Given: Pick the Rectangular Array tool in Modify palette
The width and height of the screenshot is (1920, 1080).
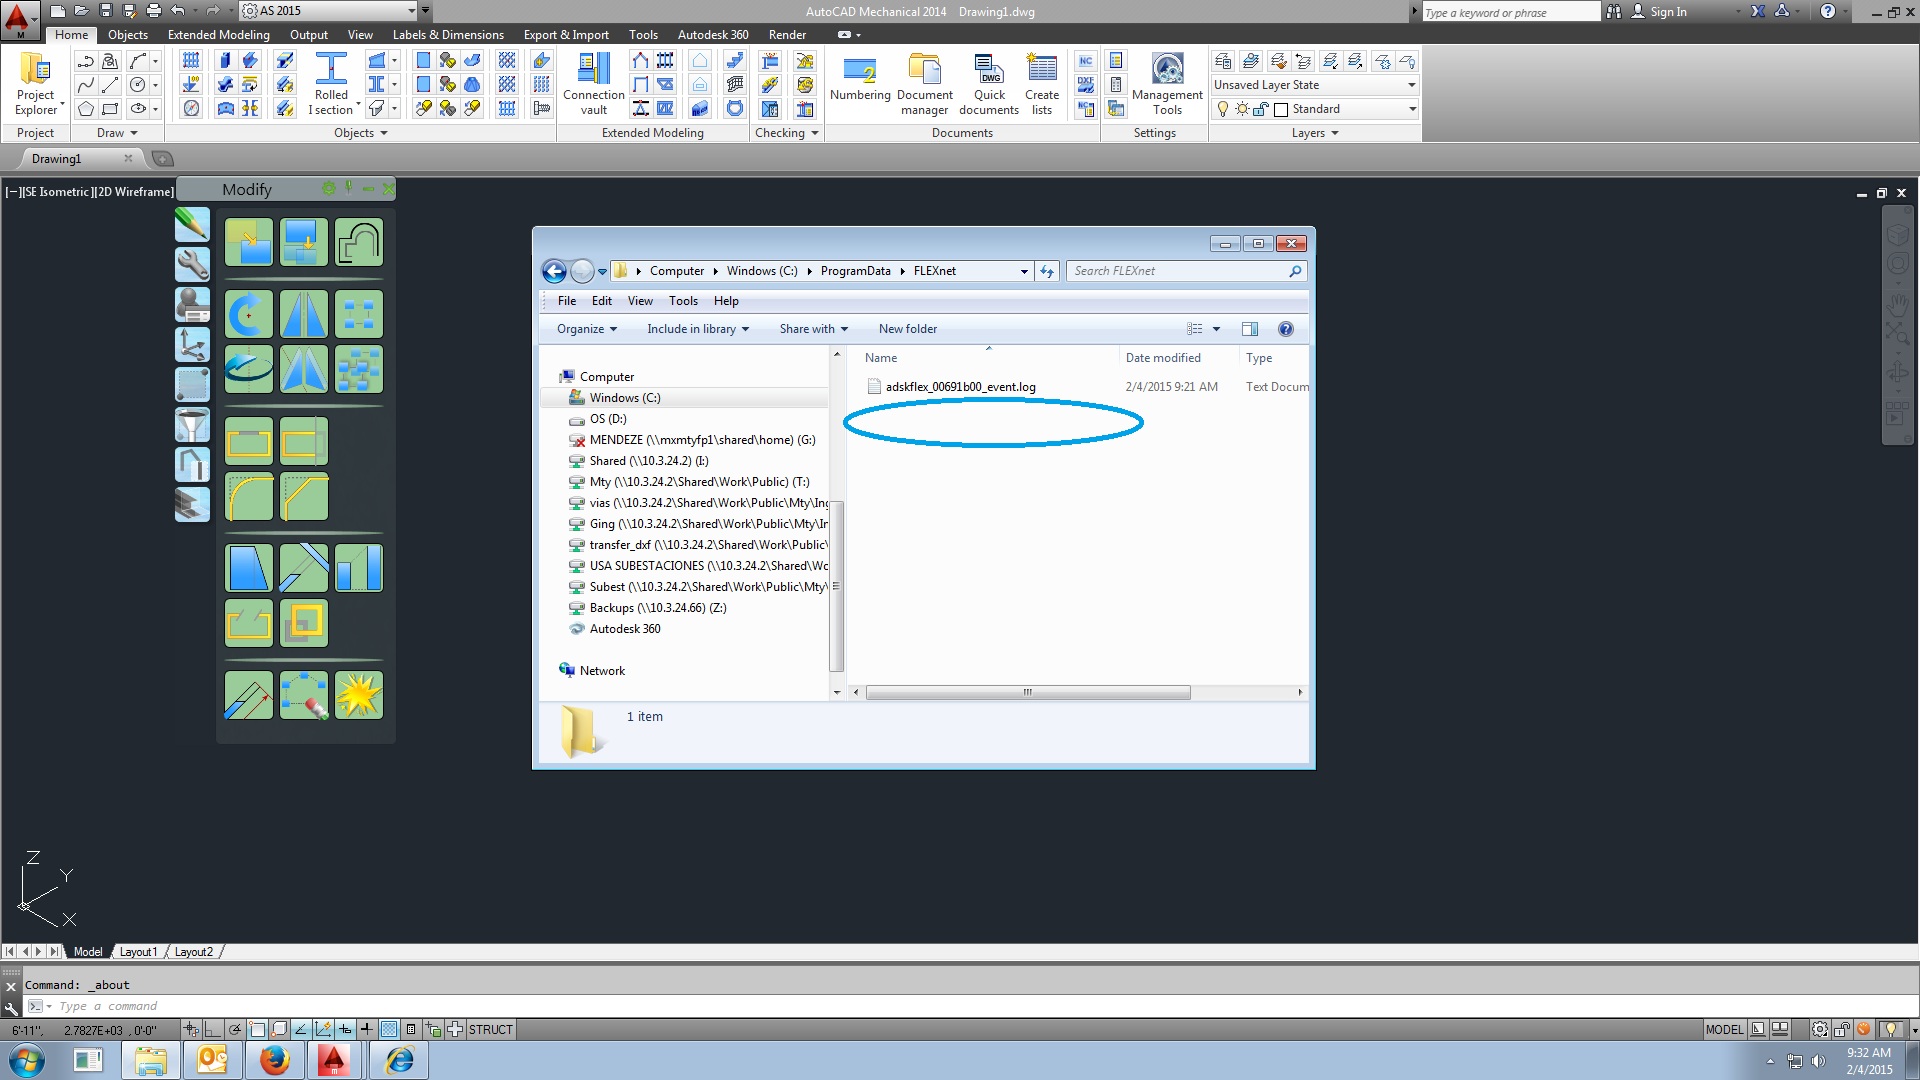Looking at the screenshot, I should [x=359, y=314].
